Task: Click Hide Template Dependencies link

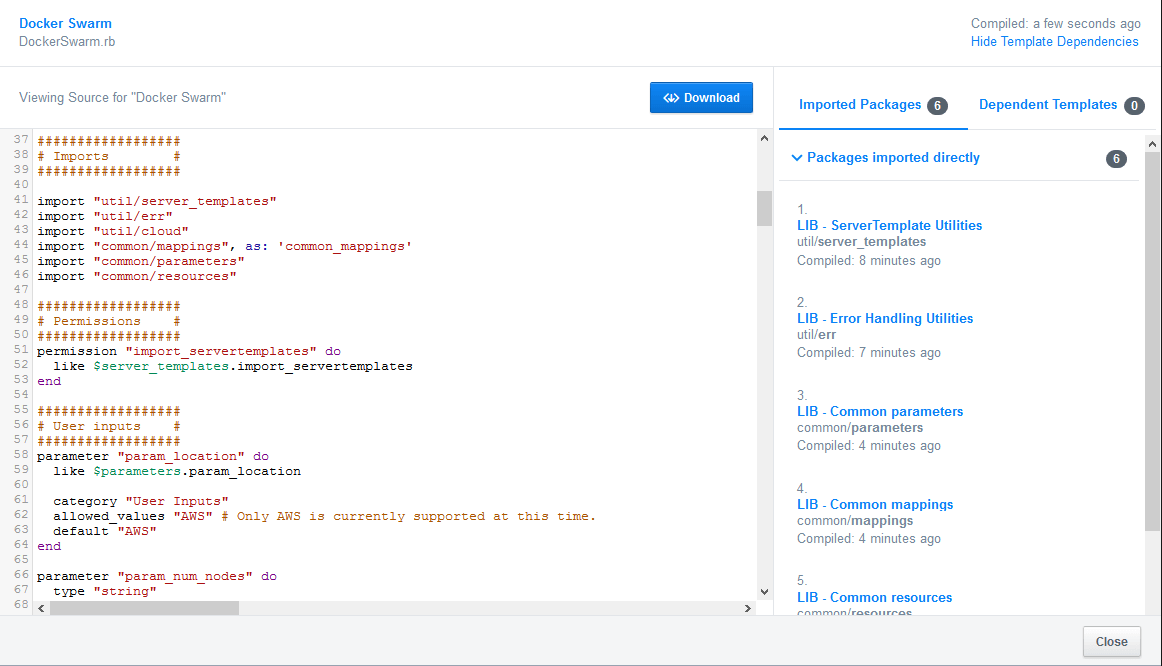Action: (1054, 42)
